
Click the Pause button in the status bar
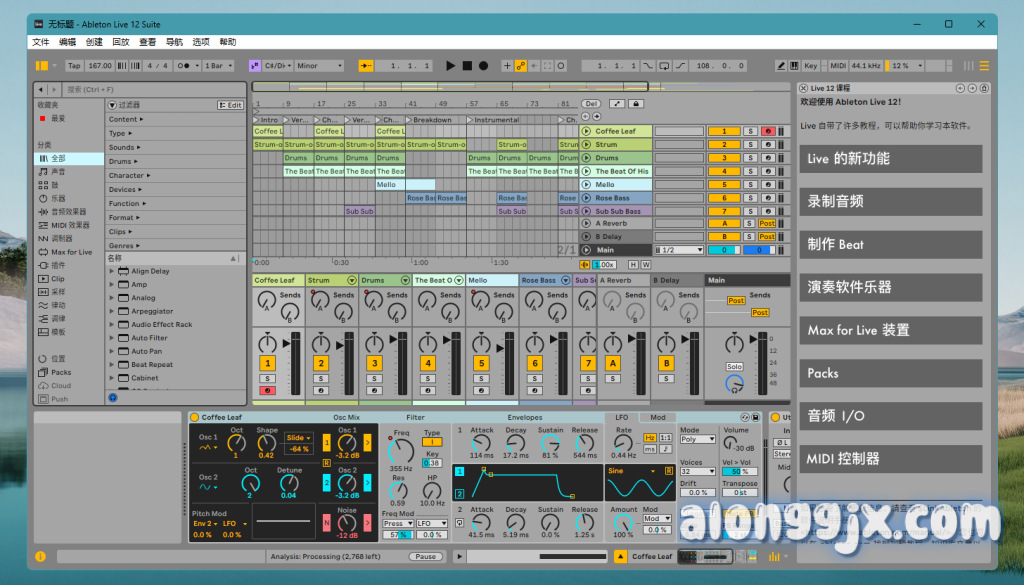click(427, 556)
